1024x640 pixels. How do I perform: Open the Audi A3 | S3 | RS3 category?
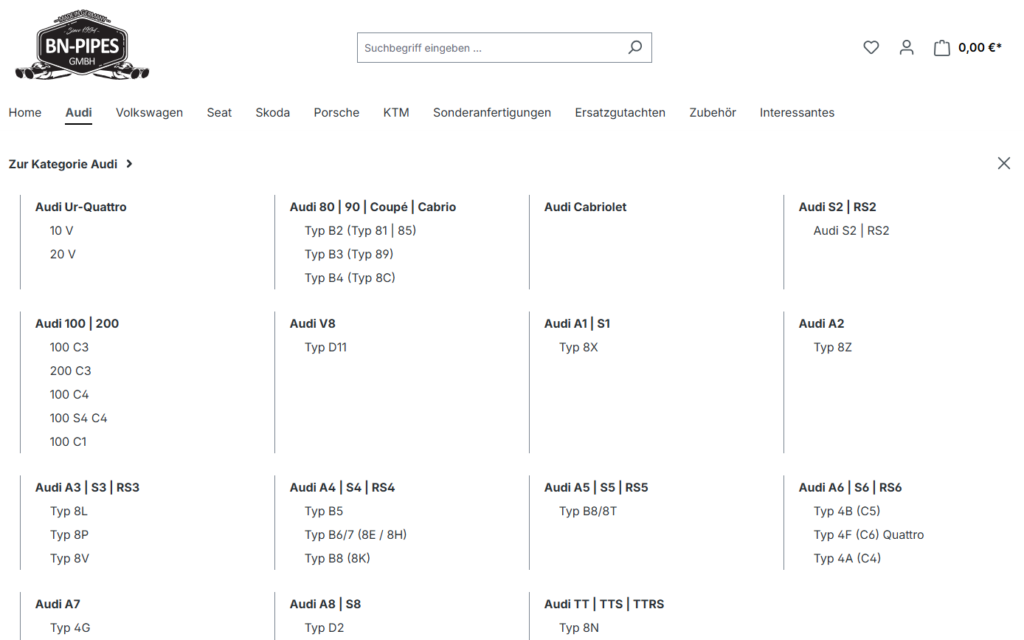point(88,487)
